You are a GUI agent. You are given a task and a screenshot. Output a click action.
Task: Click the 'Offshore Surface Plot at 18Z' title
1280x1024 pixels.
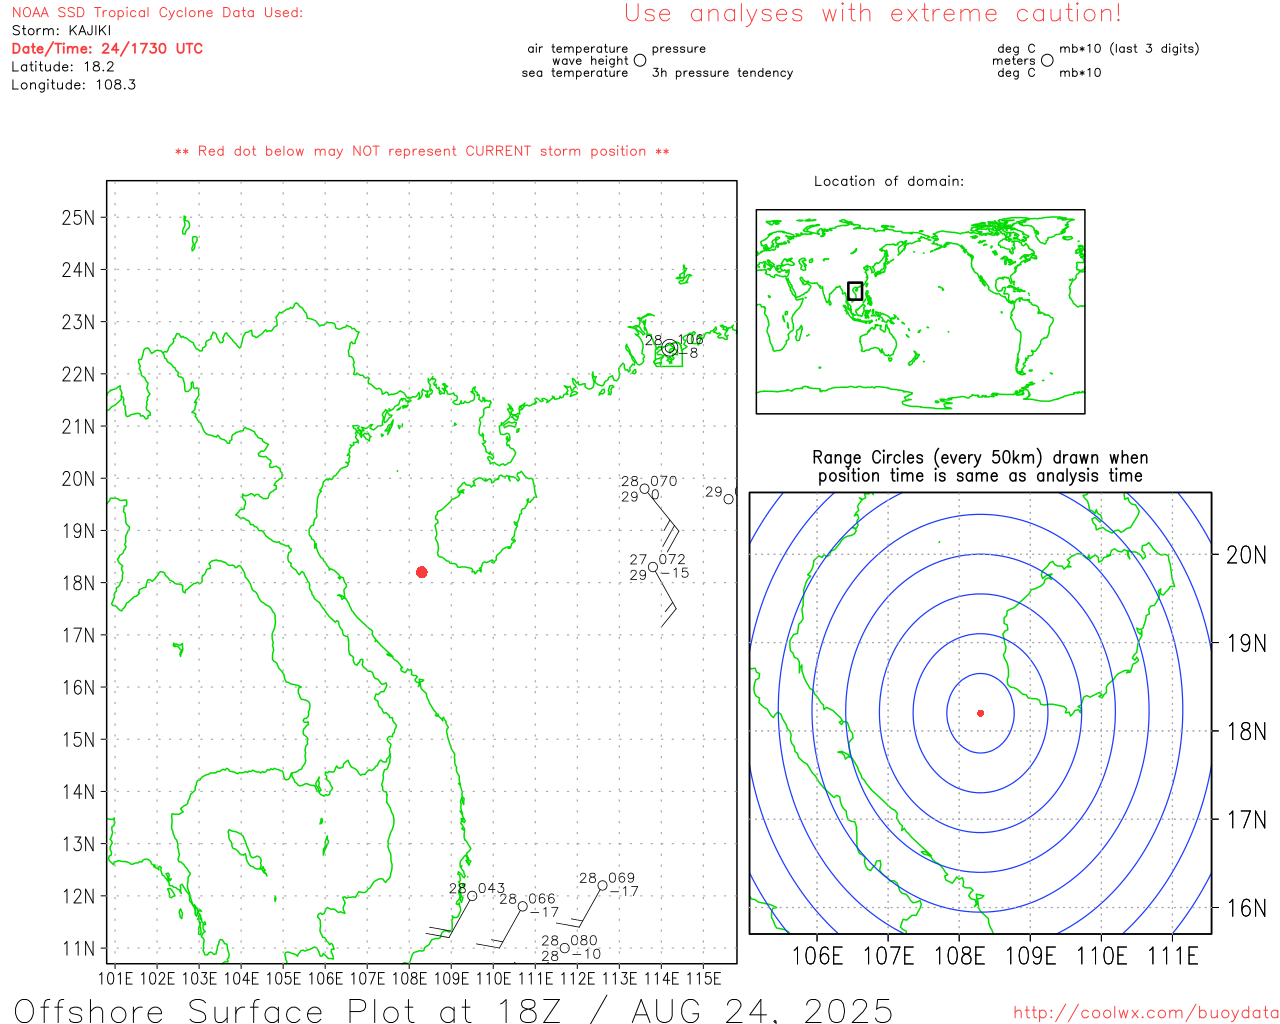click(453, 1010)
